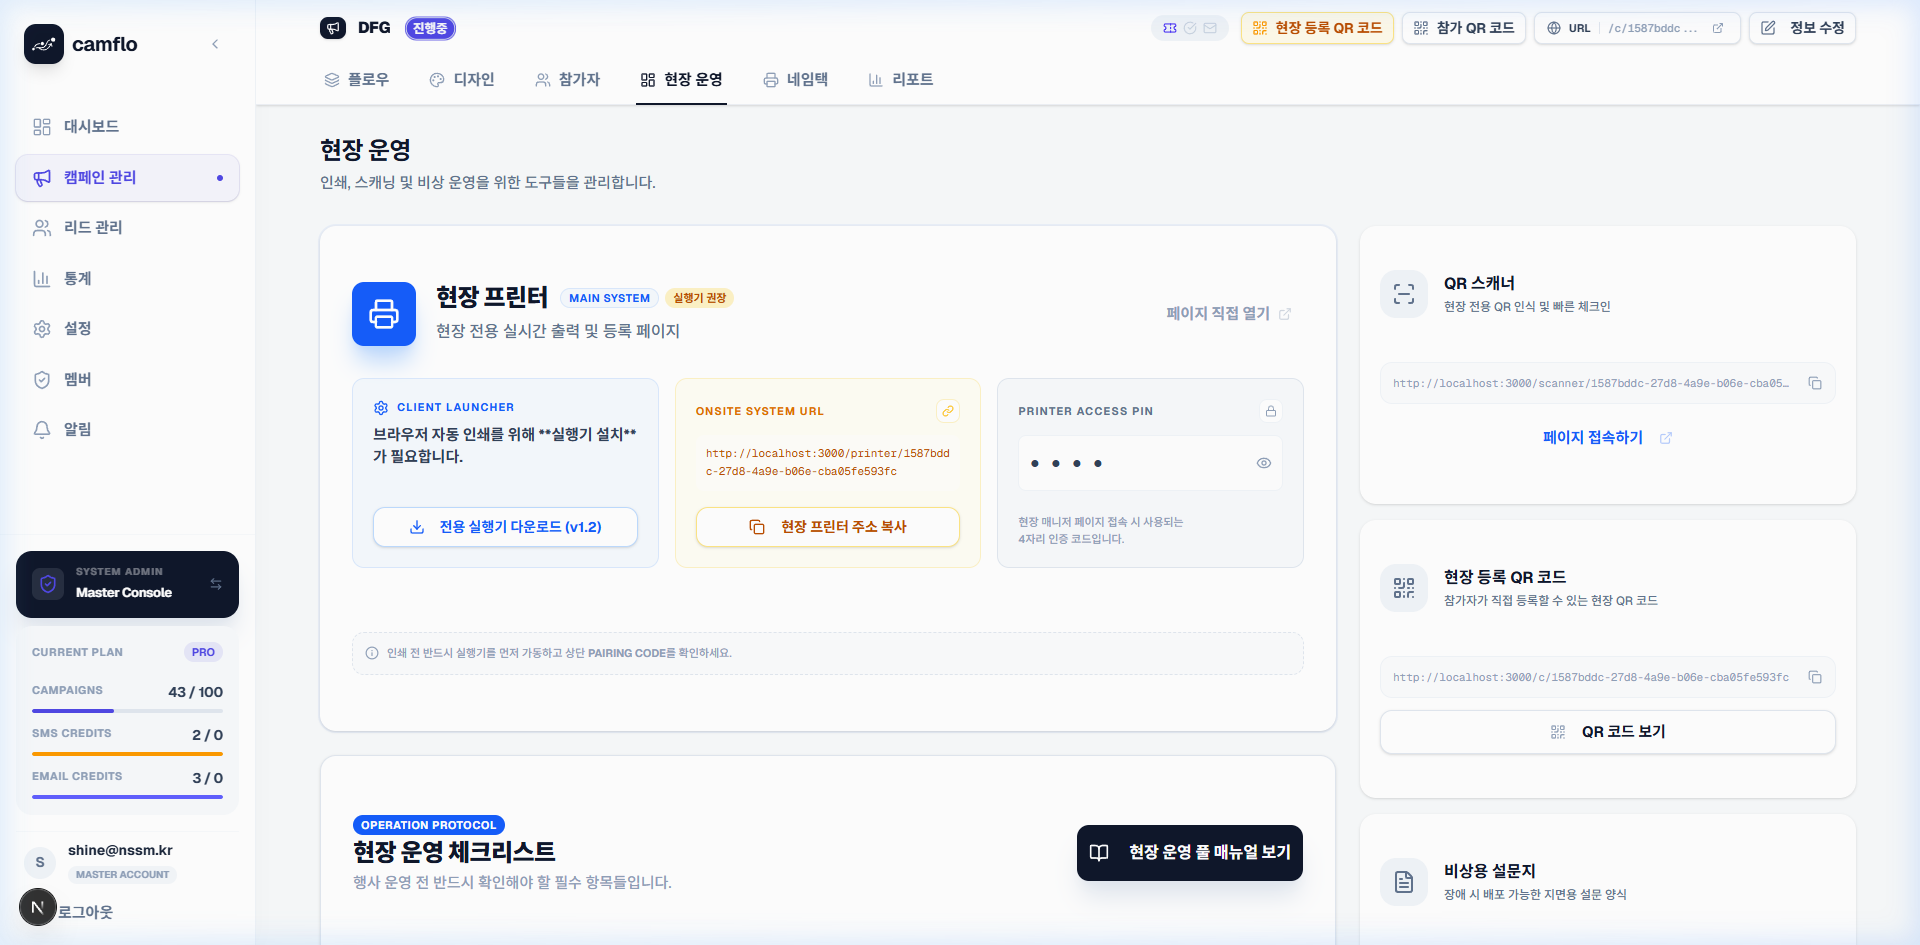Screen dimensions: 1920x945
Task: Open the 진행중 campaign status badge
Action: (x=430, y=28)
